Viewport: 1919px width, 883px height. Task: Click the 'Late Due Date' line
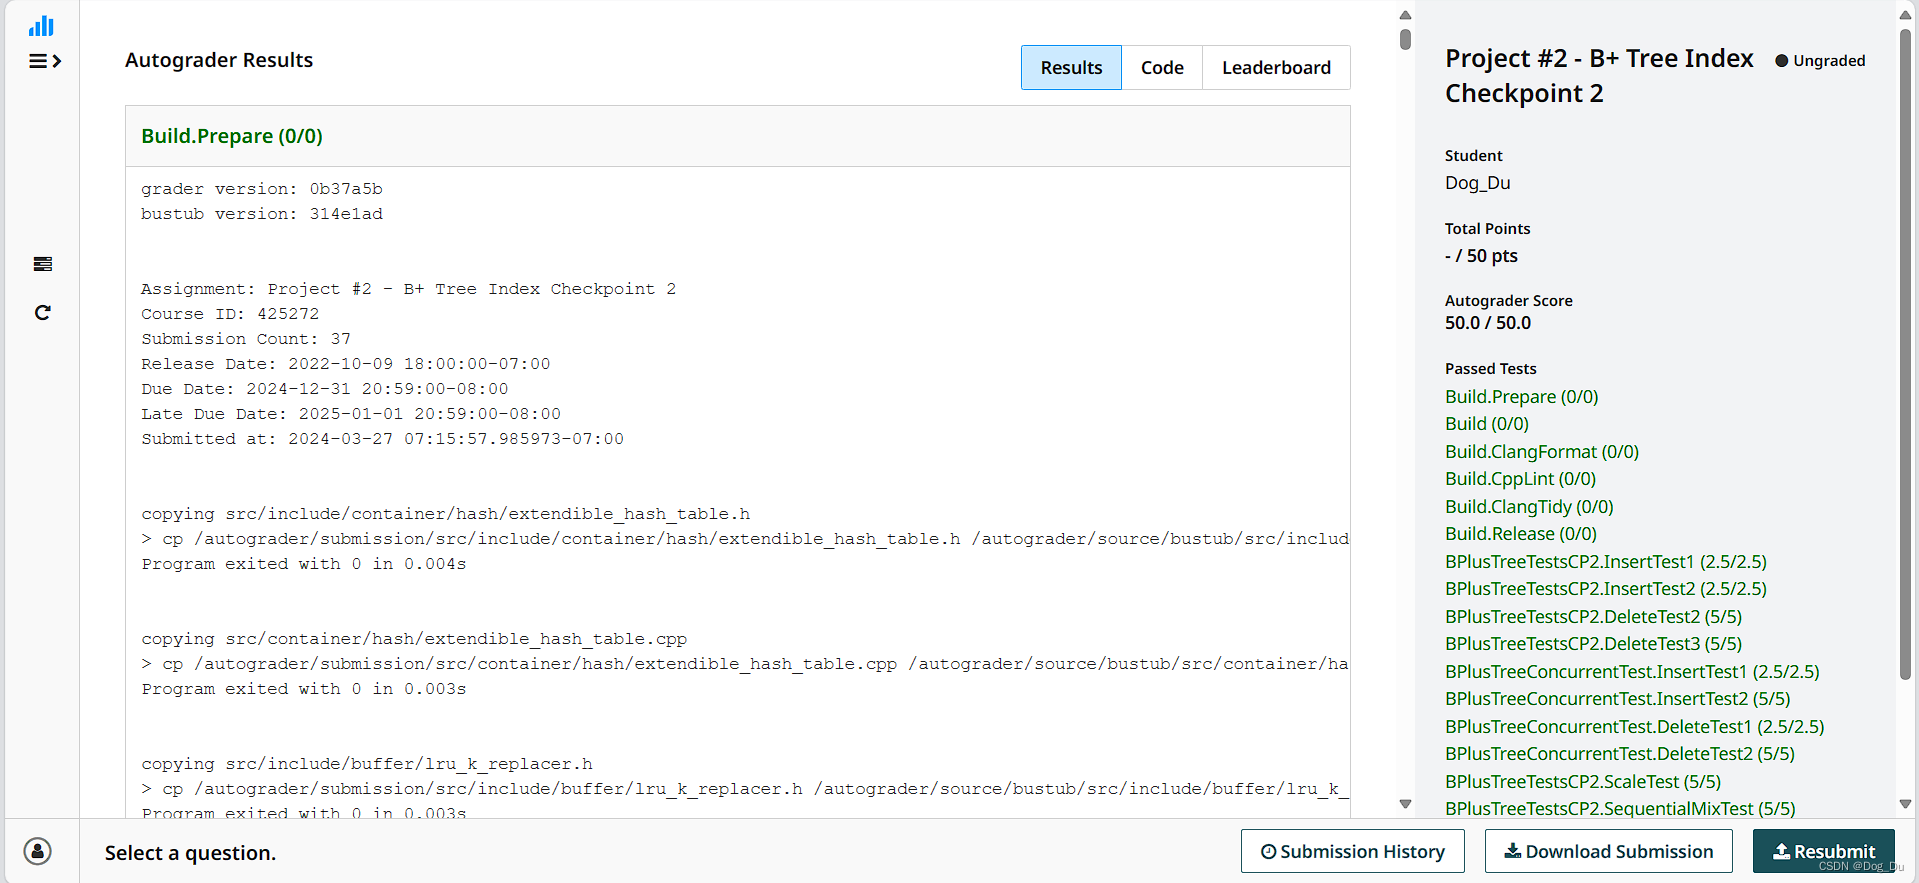tap(351, 414)
